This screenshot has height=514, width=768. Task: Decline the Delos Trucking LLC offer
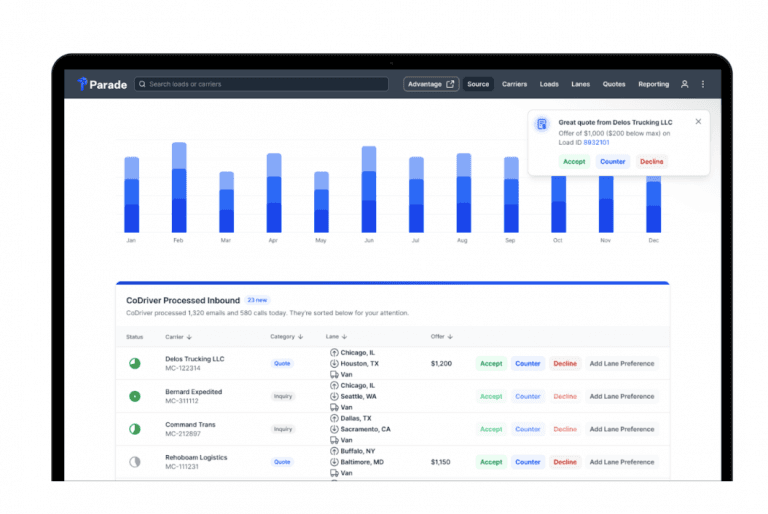point(565,364)
